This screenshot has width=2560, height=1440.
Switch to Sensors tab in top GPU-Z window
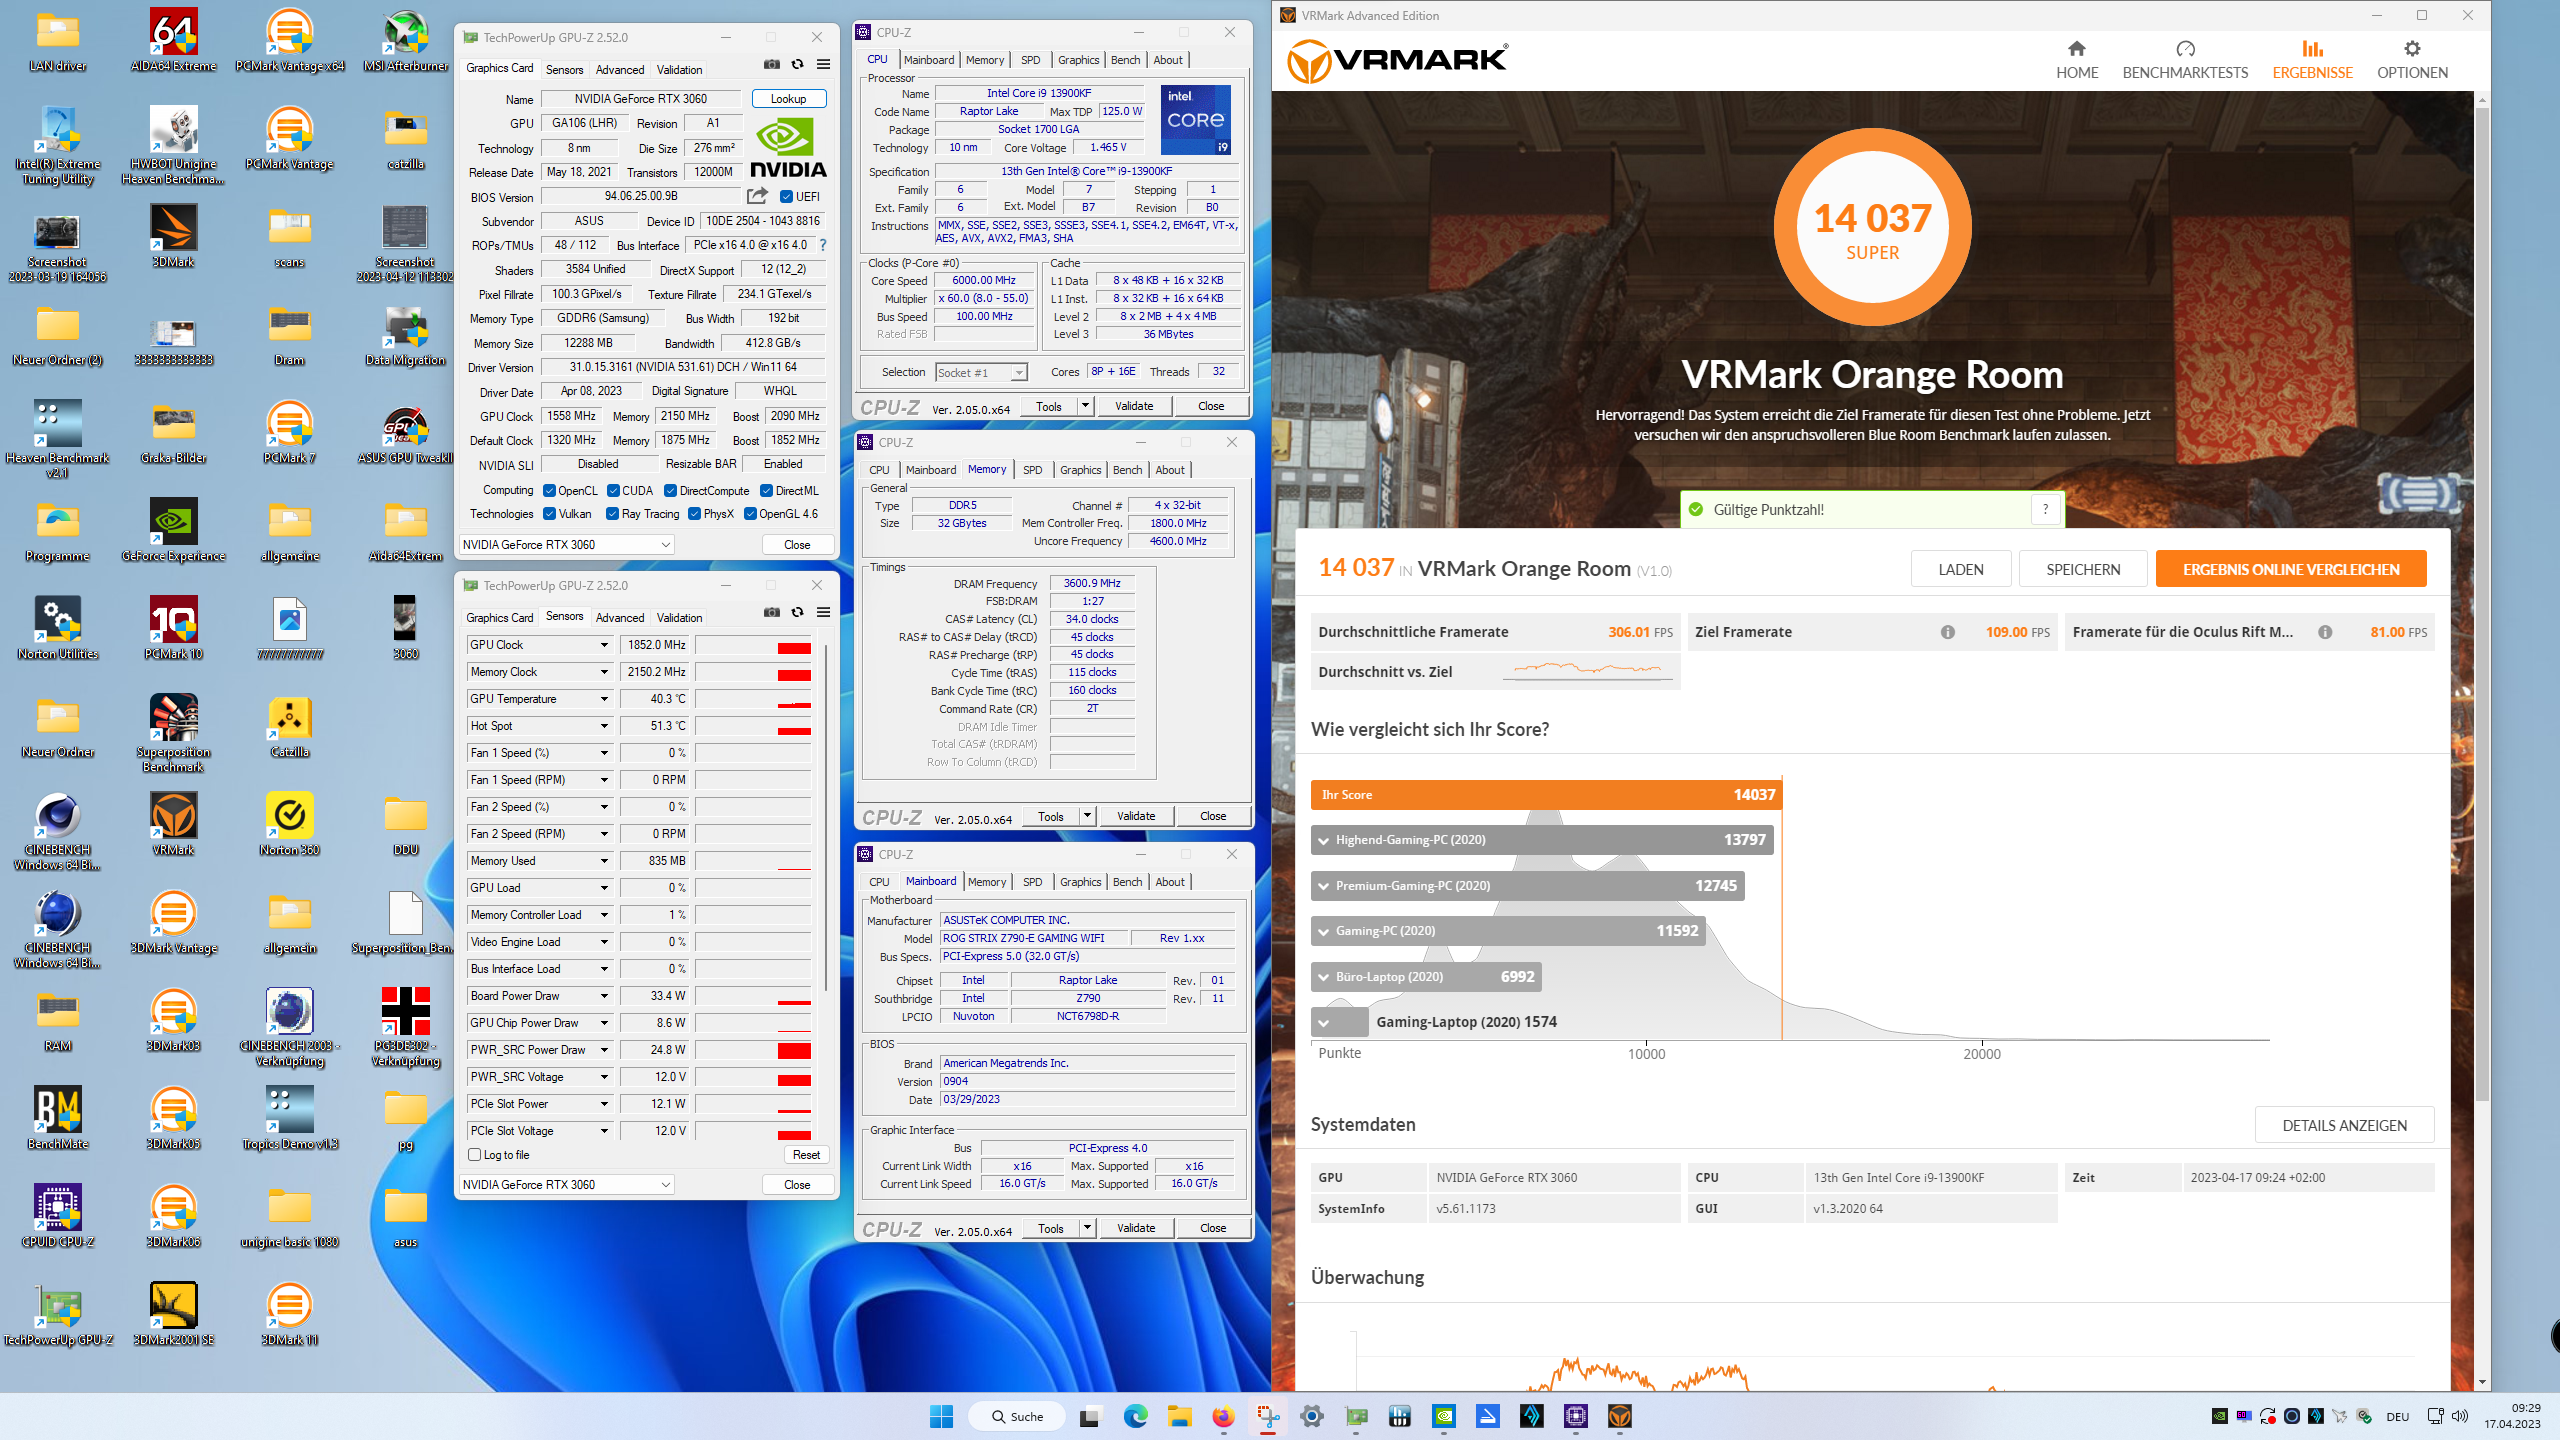[x=565, y=70]
